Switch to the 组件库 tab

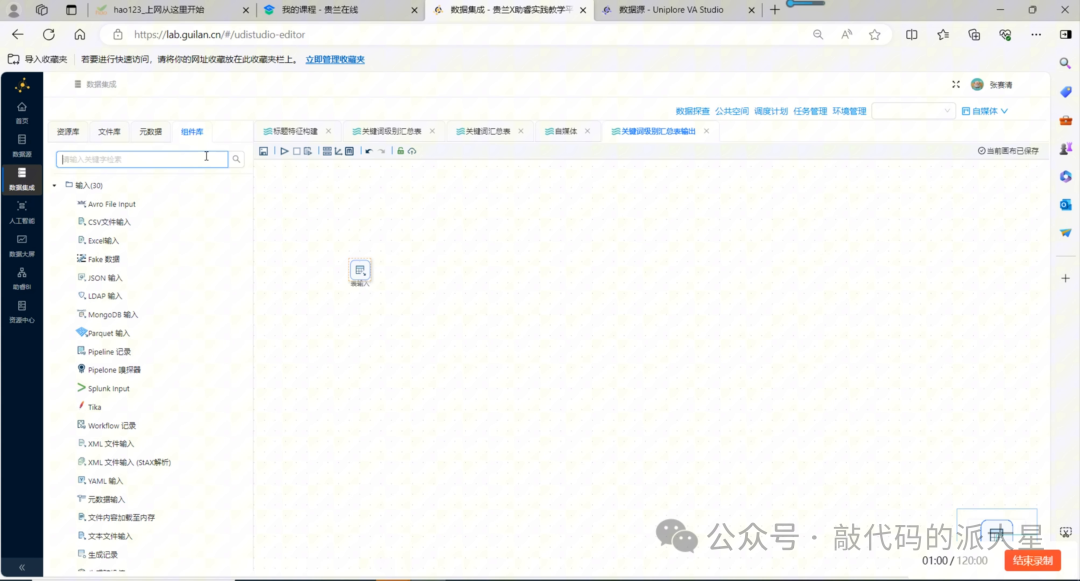click(x=192, y=131)
